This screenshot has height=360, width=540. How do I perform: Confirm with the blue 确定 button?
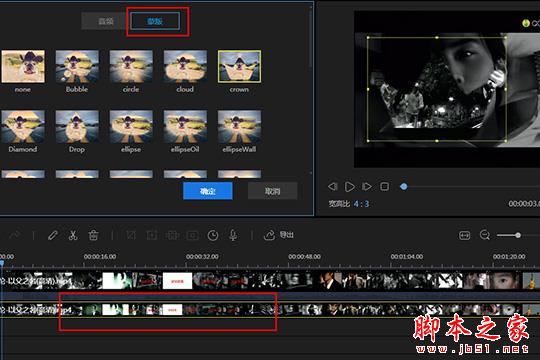pos(208,191)
